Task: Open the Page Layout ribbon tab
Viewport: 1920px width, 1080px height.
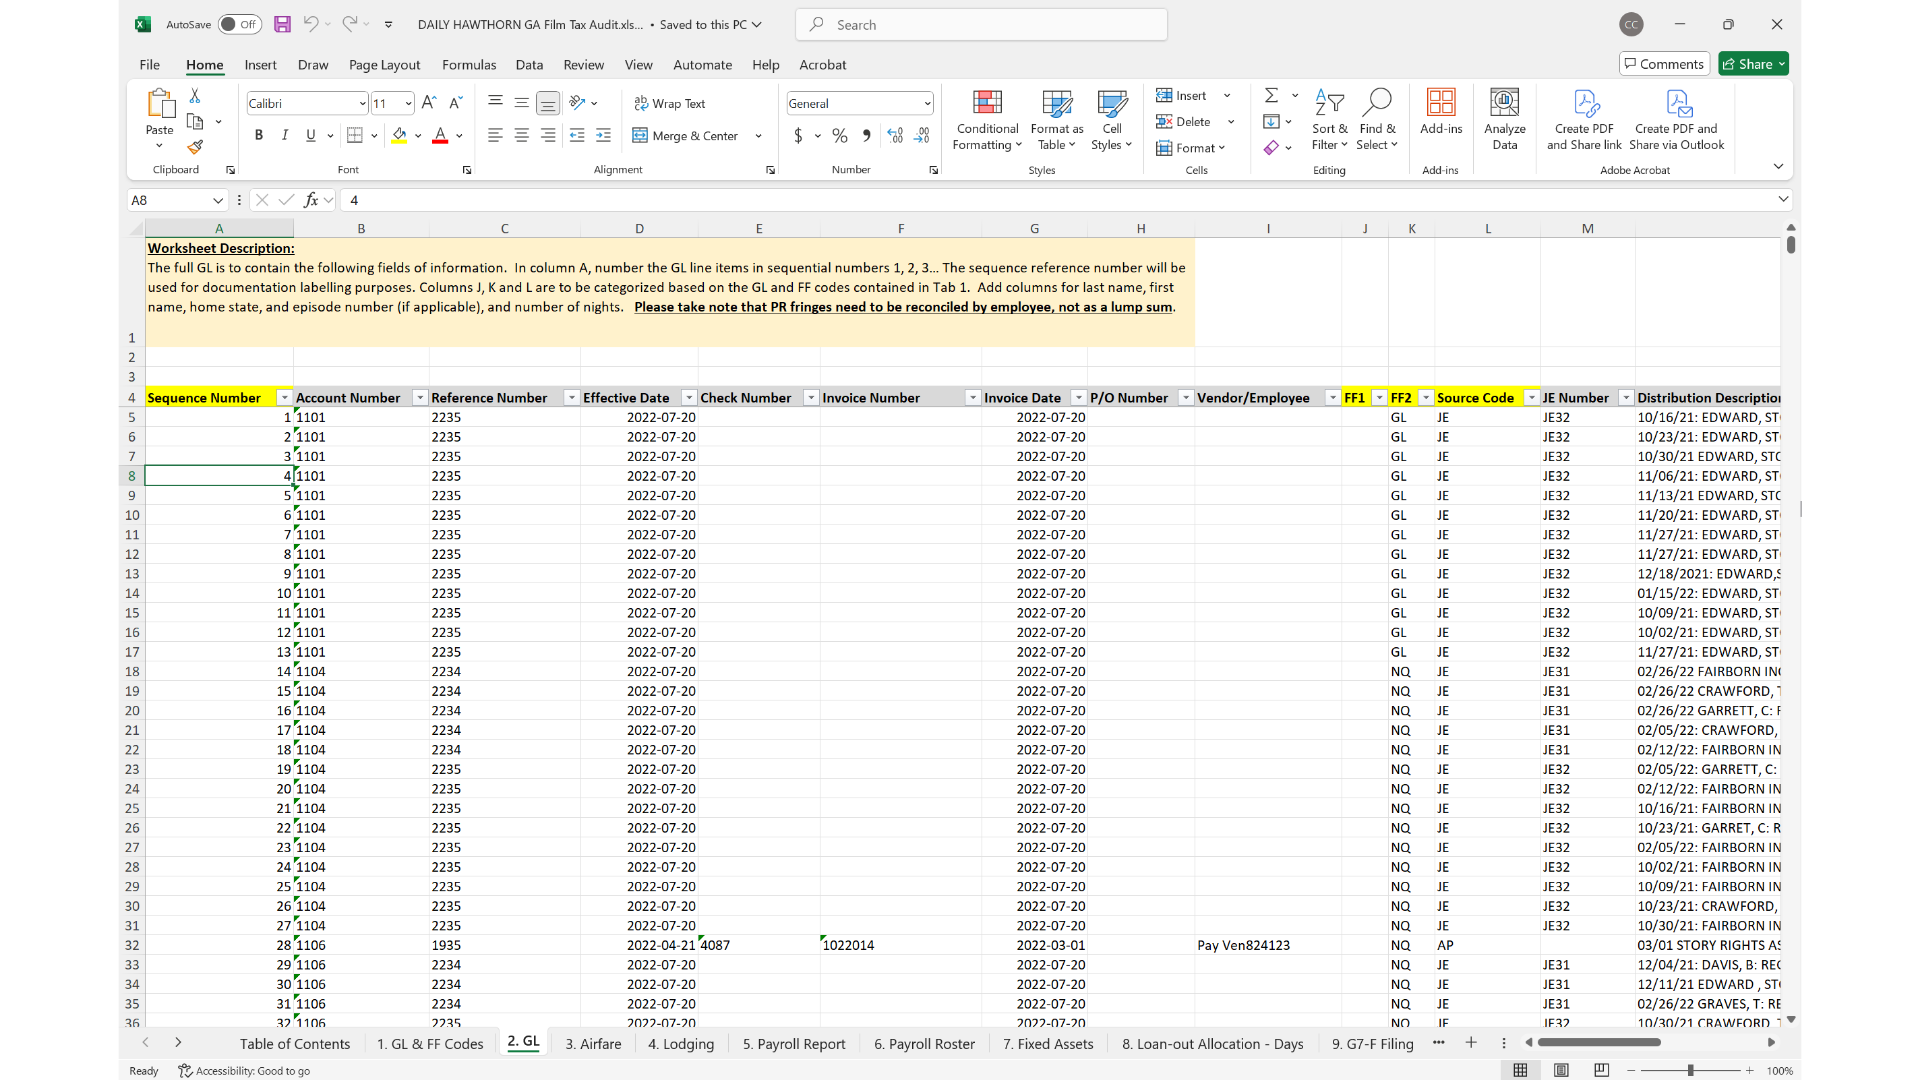Action: 384,65
